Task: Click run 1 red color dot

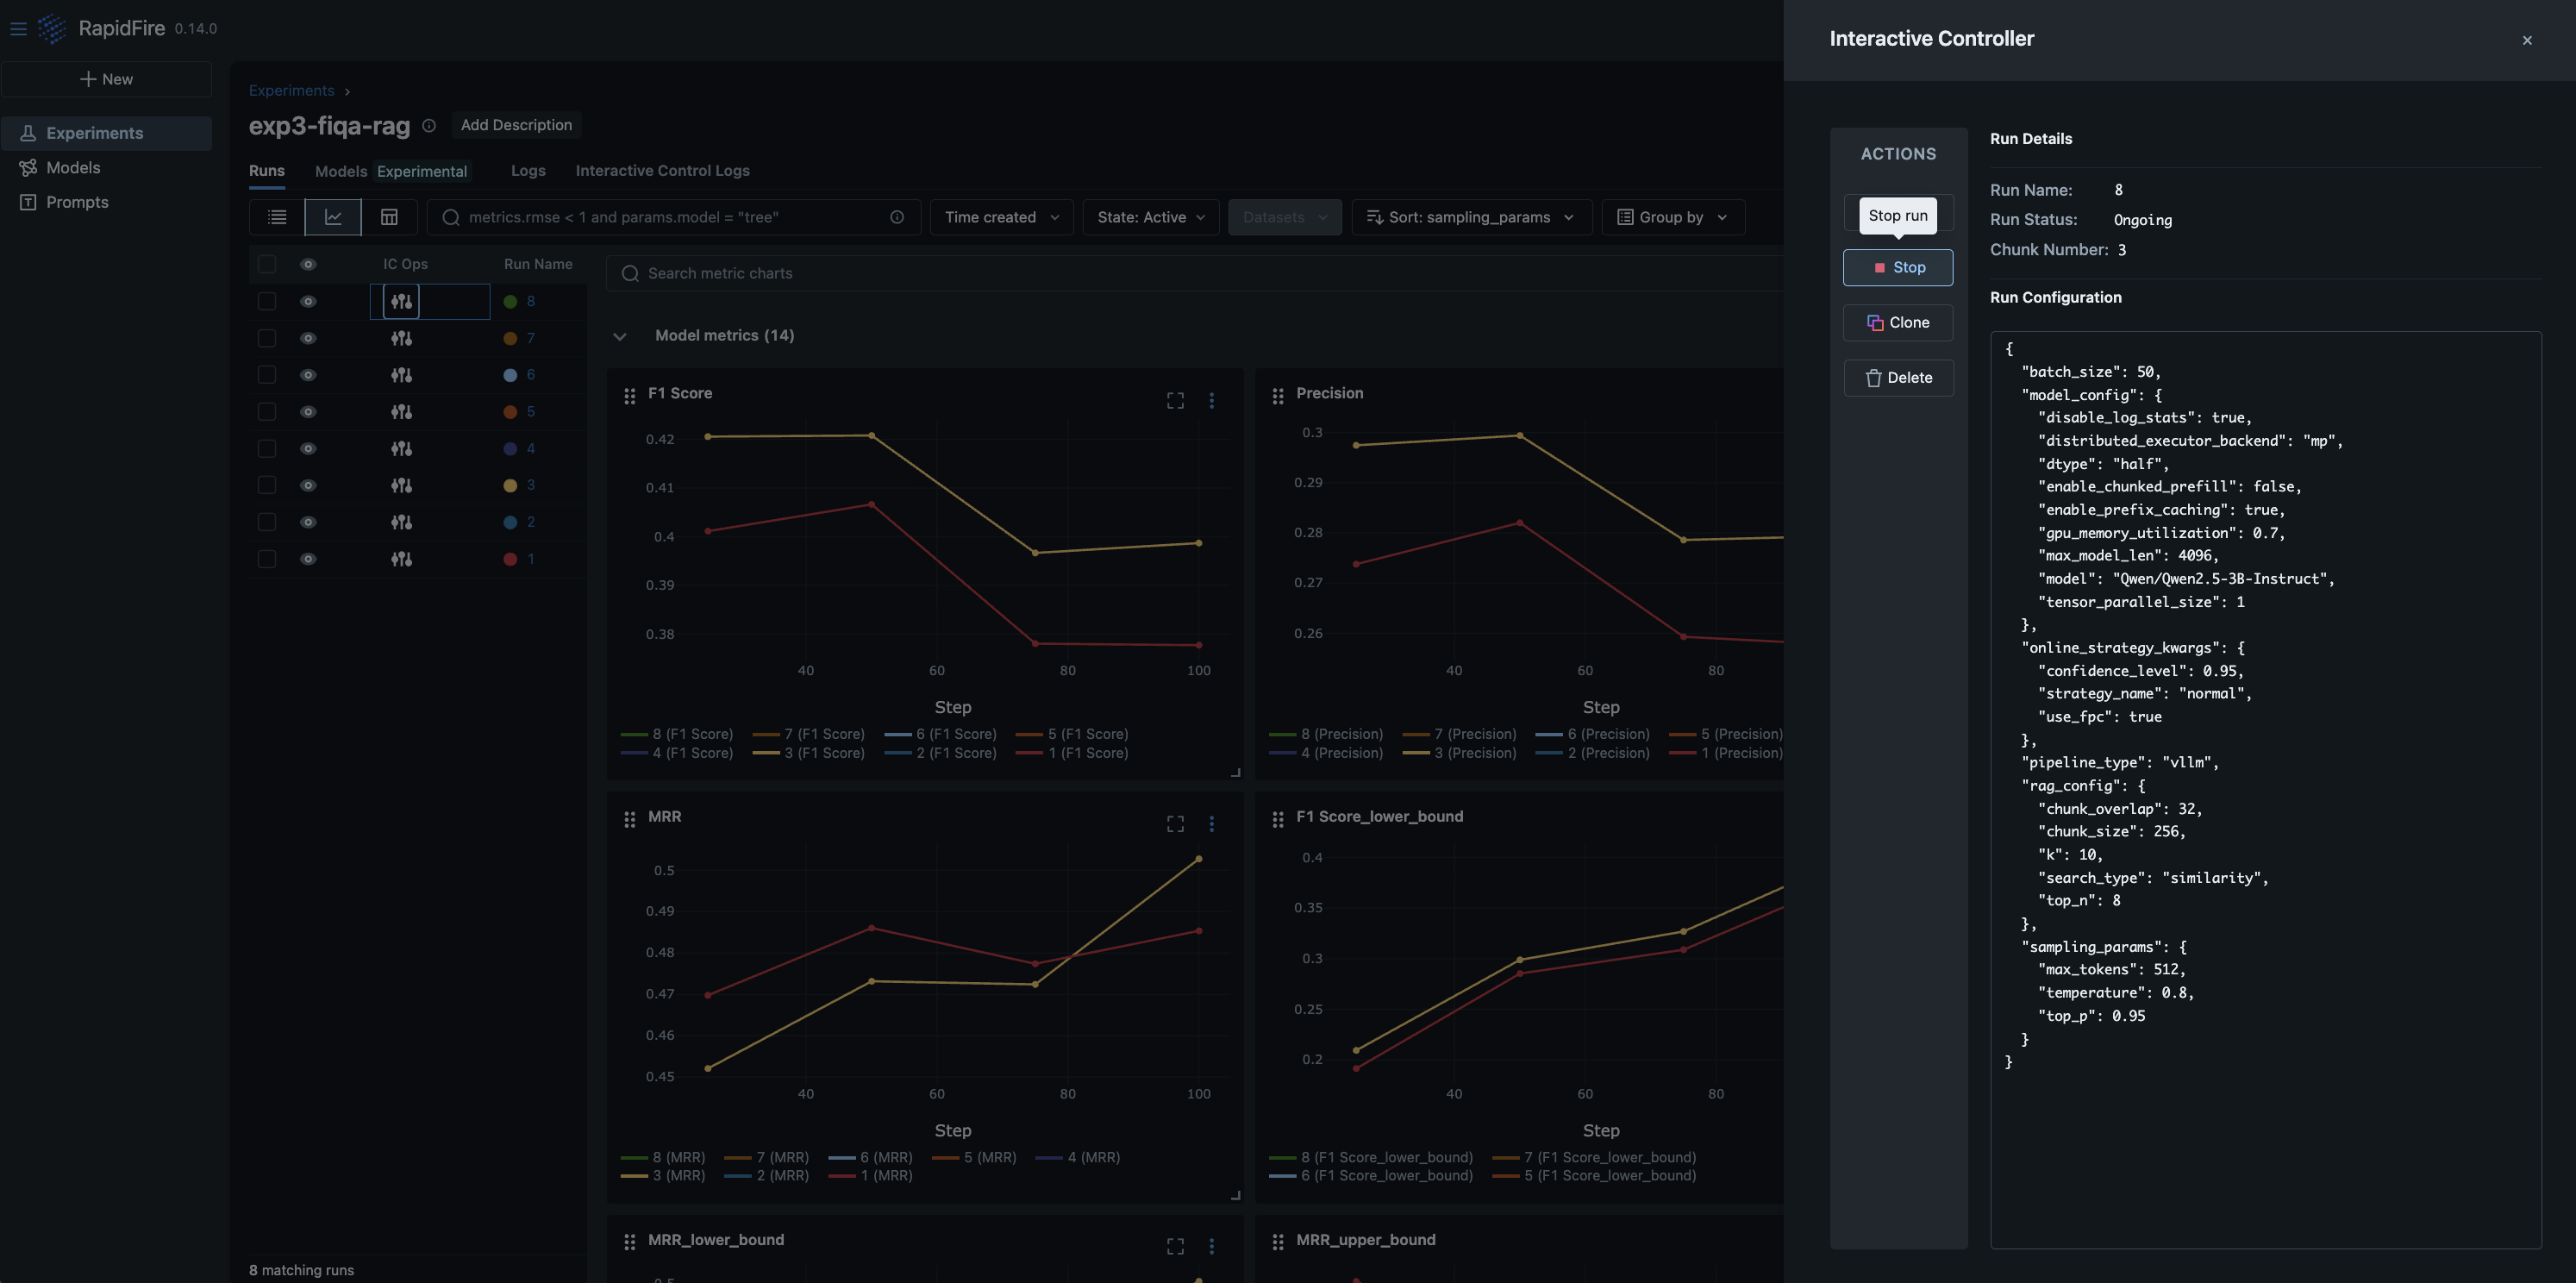Action: [x=510, y=559]
